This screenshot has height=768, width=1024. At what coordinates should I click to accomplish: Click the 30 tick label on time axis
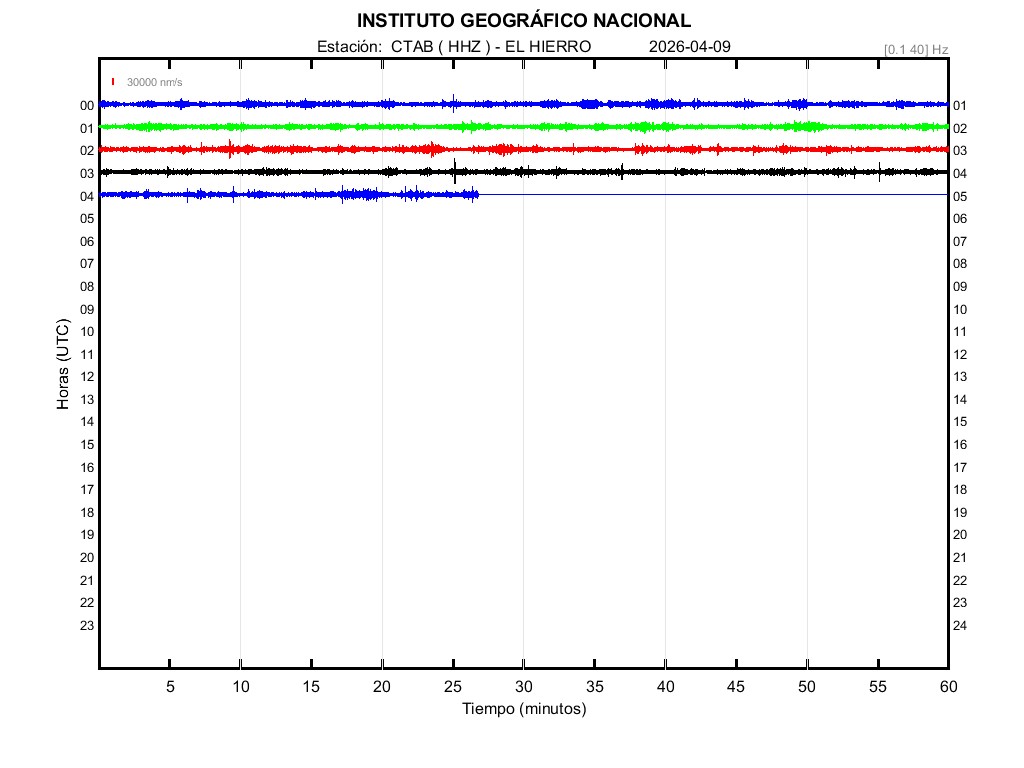coord(524,687)
